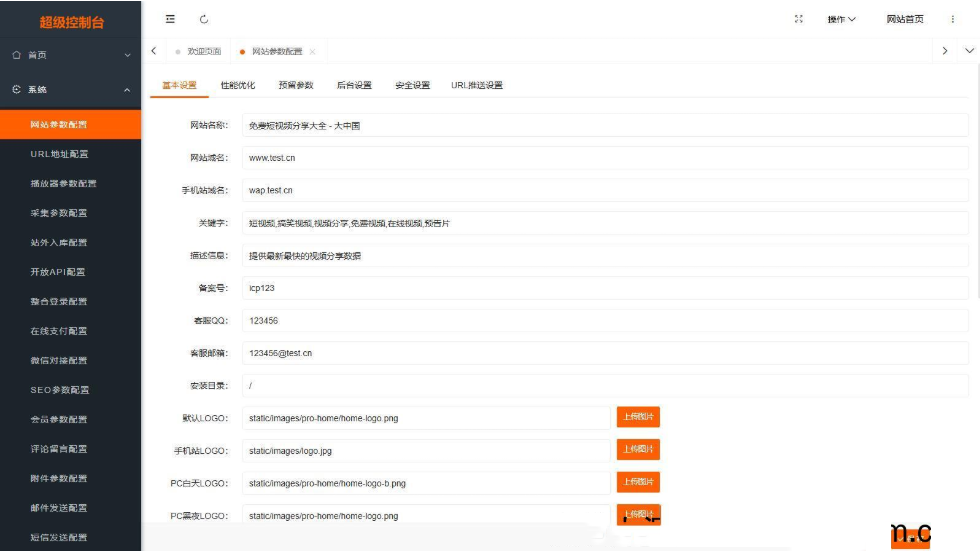The width and height of the screenshot is (980, 551).
Task: Show earlier tabs with the left arrow
Action: 154,51
